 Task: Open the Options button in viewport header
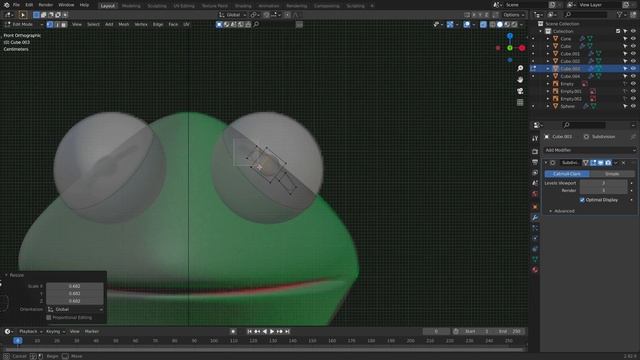coord(513,15)
